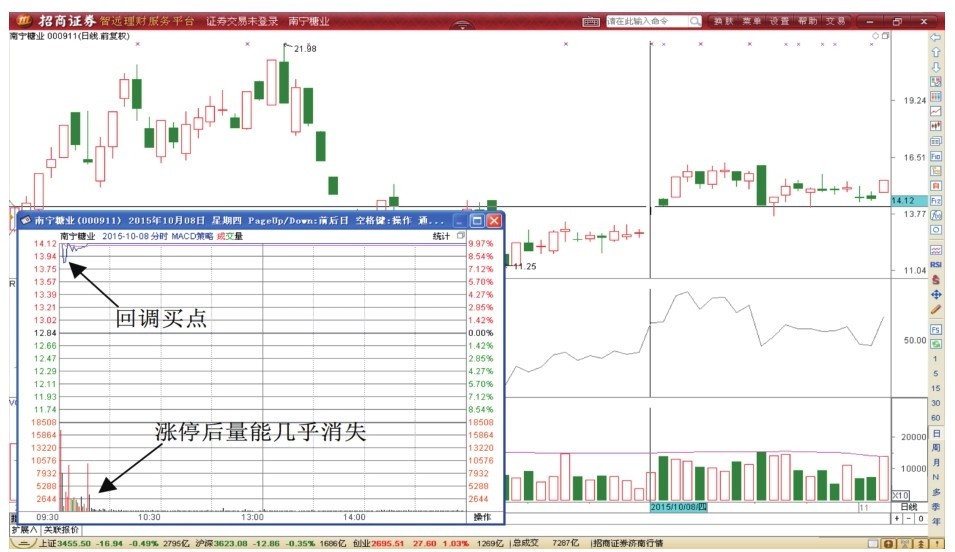Viewport: 955px width, 552px height.
Task: Switch to 30-minute period
Action: 936,403
